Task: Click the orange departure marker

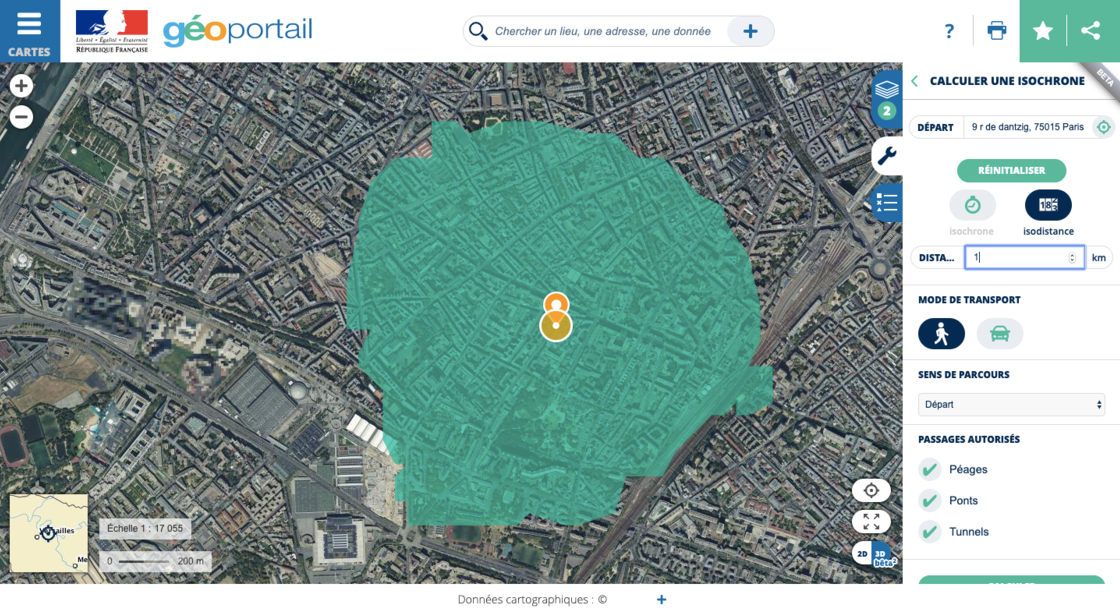Action: click(x=556, y=304)
